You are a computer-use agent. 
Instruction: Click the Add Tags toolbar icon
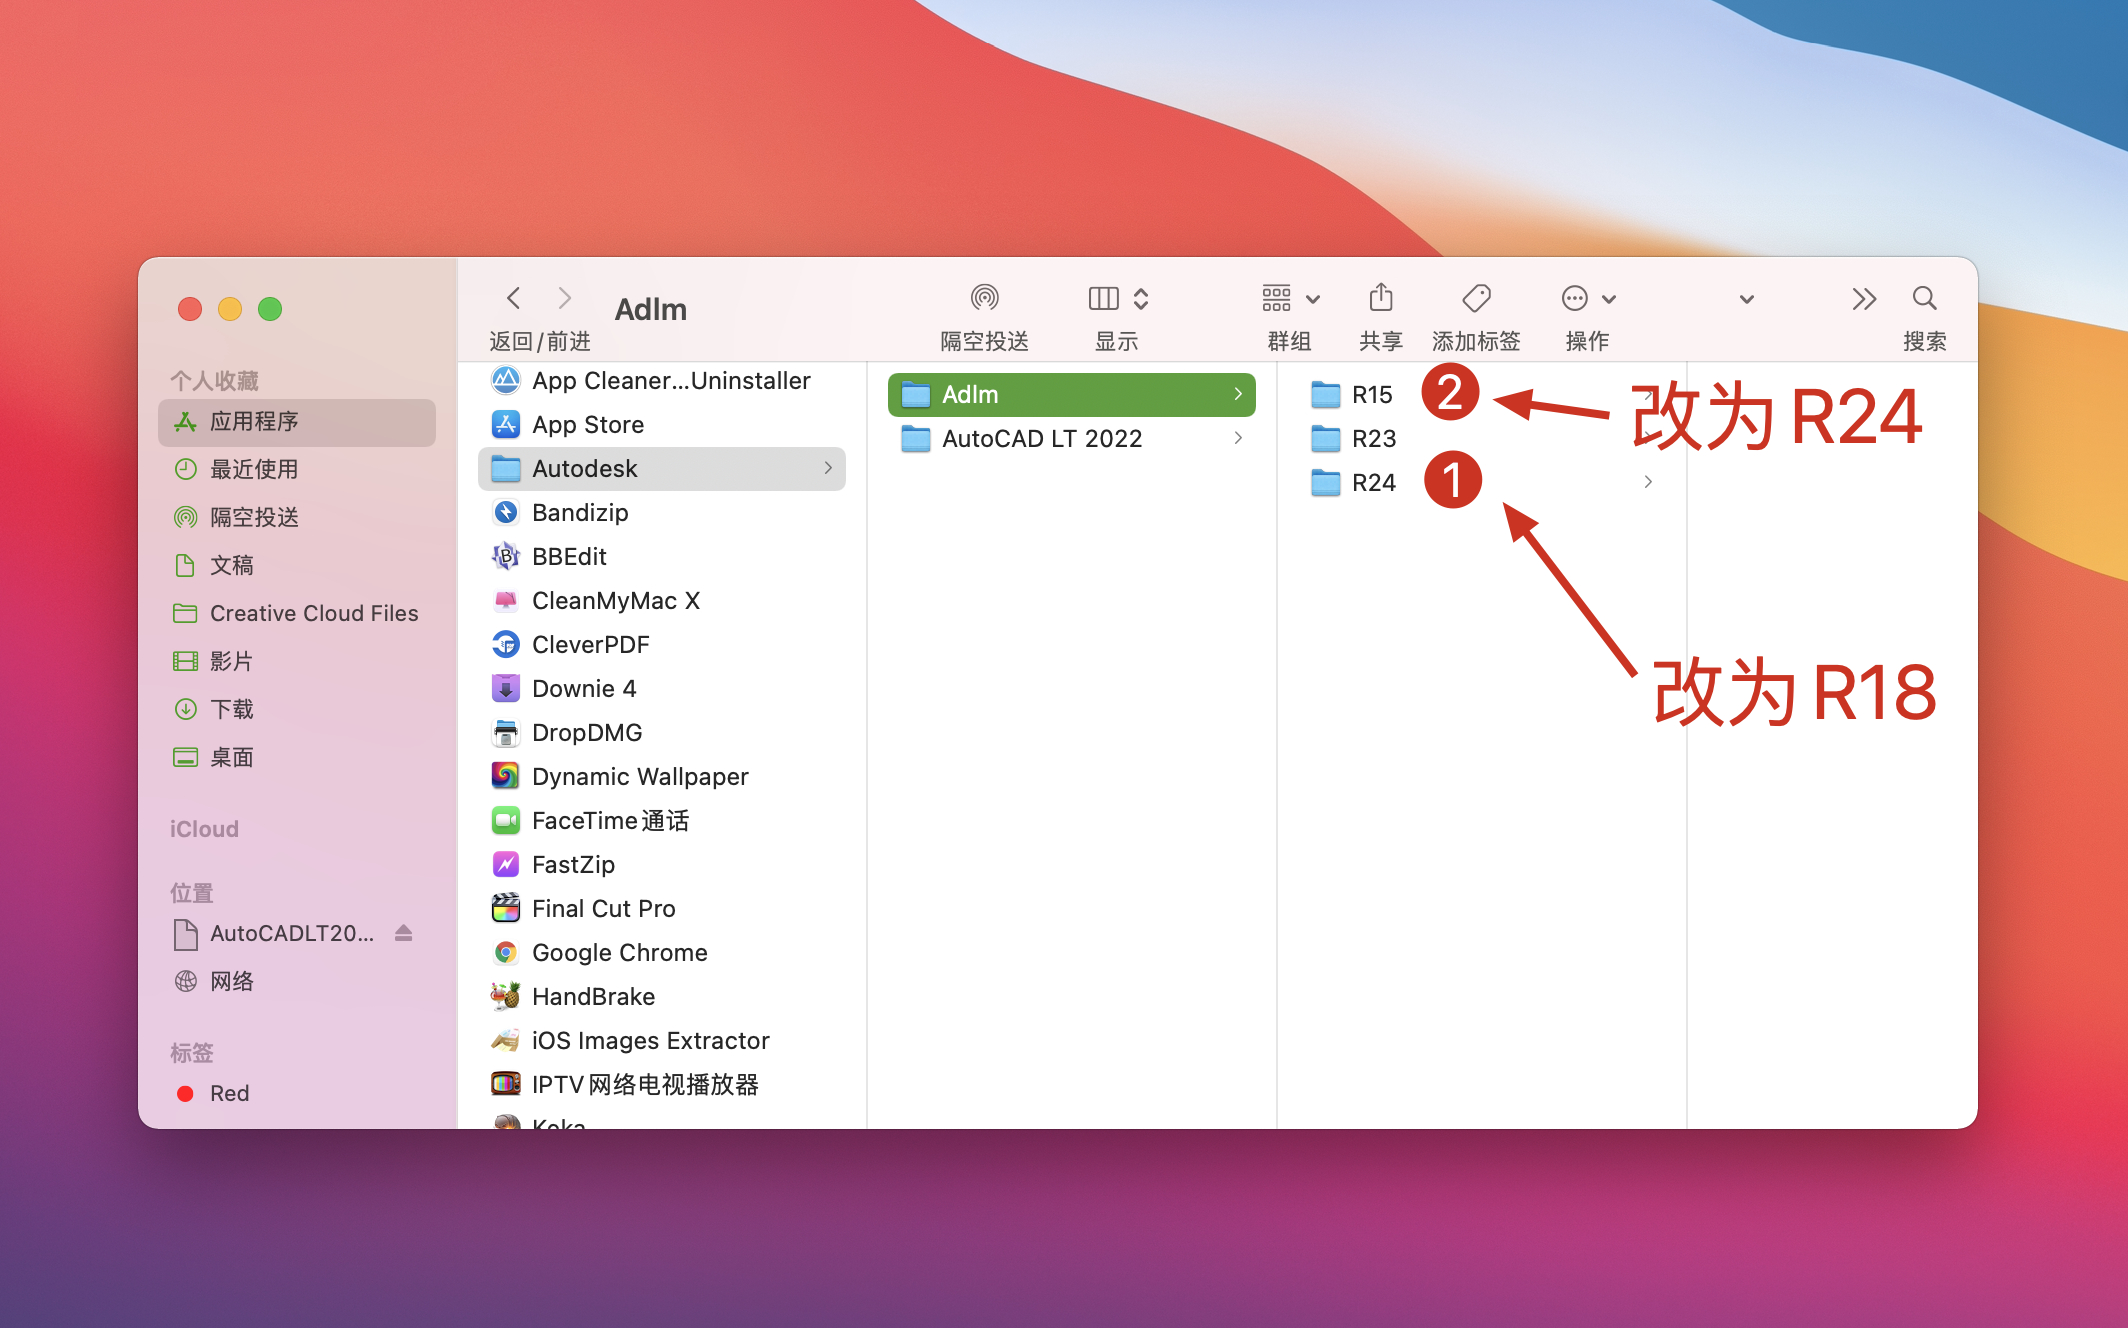click(x=1476, y=298)
